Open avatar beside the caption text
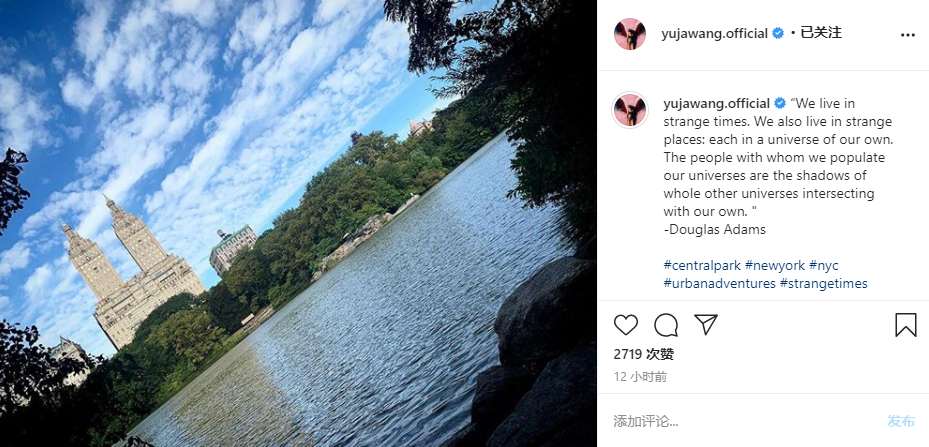The width and height of the screenshot is (929, 447). pyautogui.click(x=630, y=110)
